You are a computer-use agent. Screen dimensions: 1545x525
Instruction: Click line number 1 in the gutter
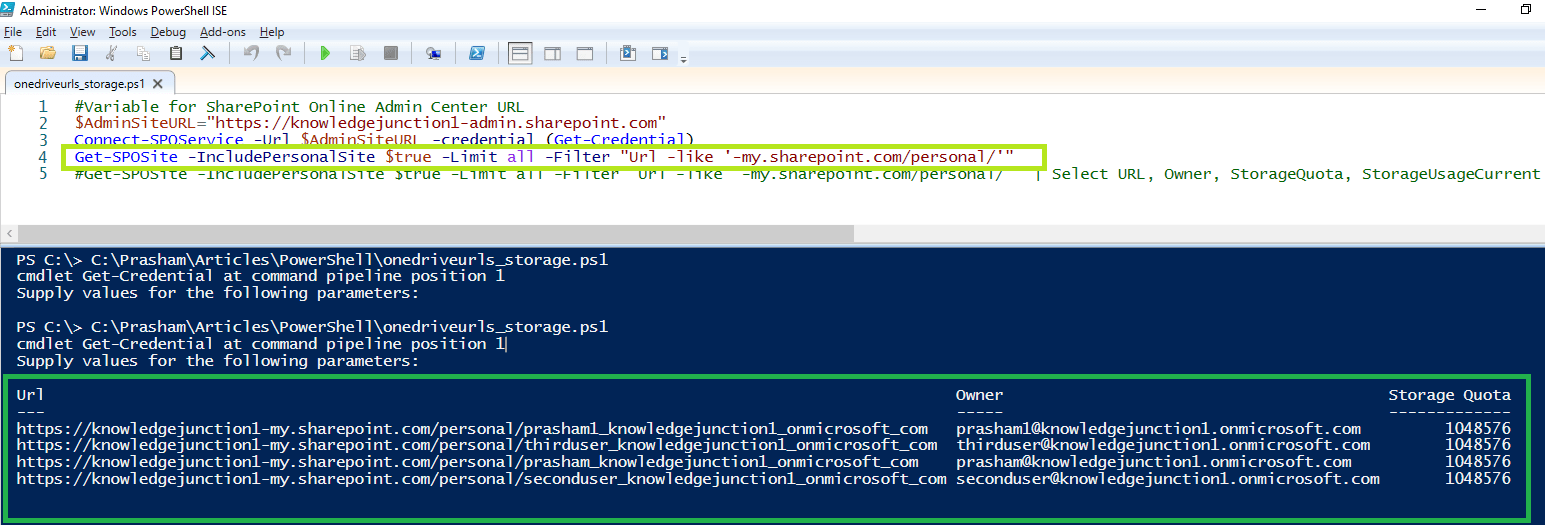(x=42, y=107)
